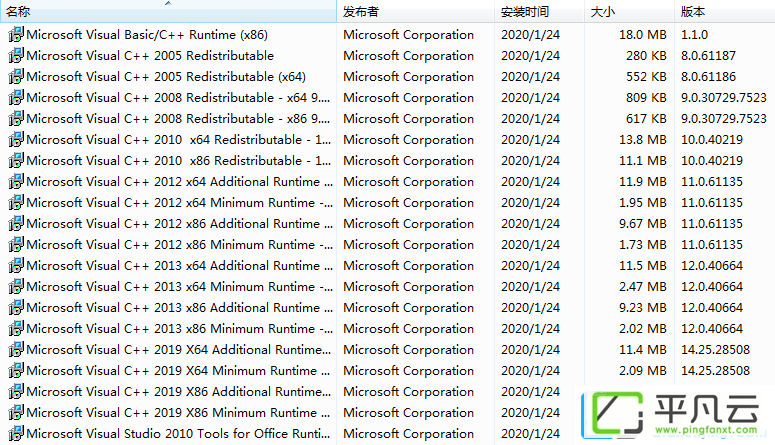The height and width of the screenshot is (445, 775).
Task: Click size value 11.4 MB
Action: click(x=643, y=350)
